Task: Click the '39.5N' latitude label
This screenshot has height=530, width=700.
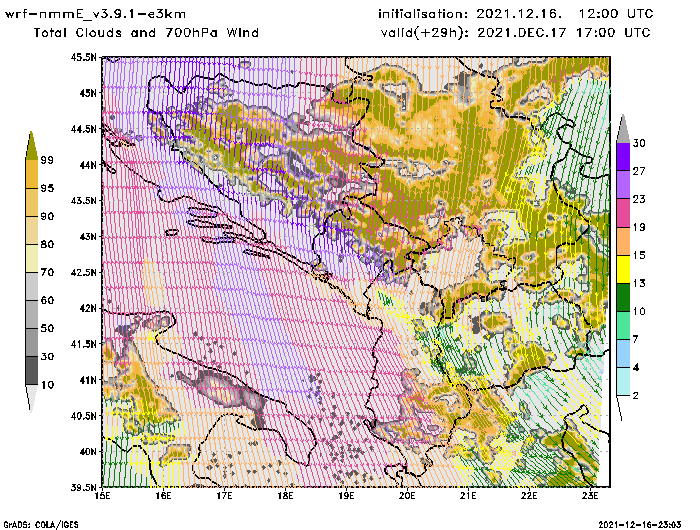Action: 83,487
